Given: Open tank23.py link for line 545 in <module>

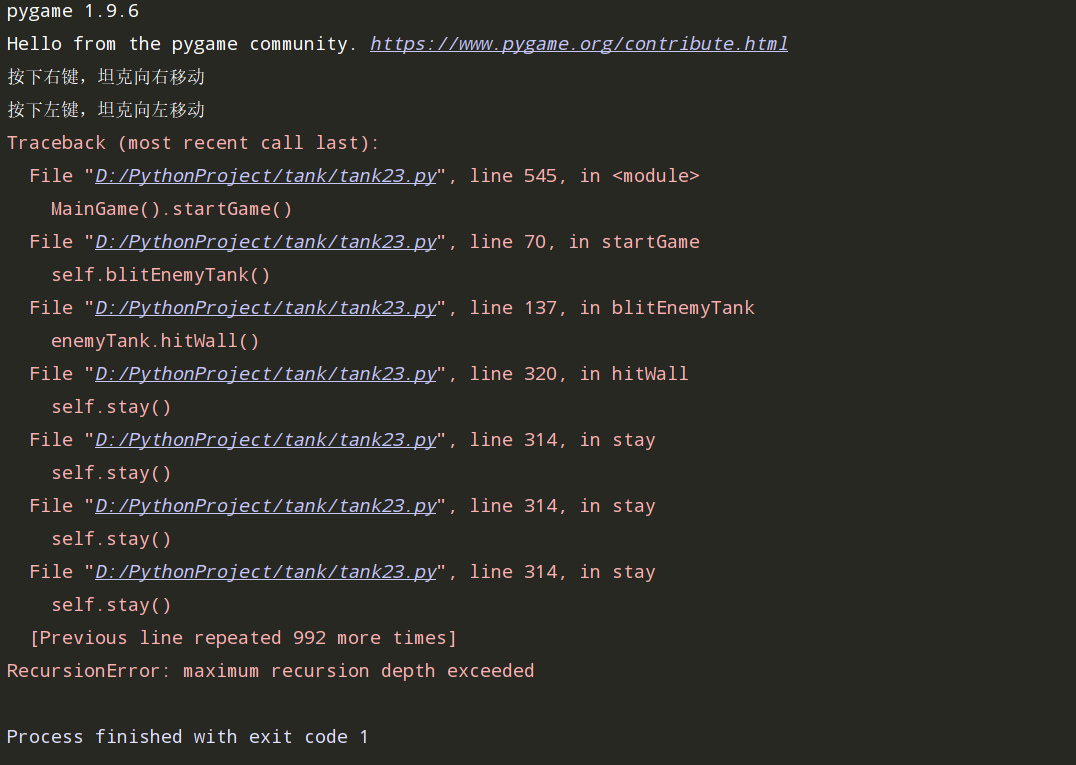Looking at the screenshot, I should click(x=266, y=176).
